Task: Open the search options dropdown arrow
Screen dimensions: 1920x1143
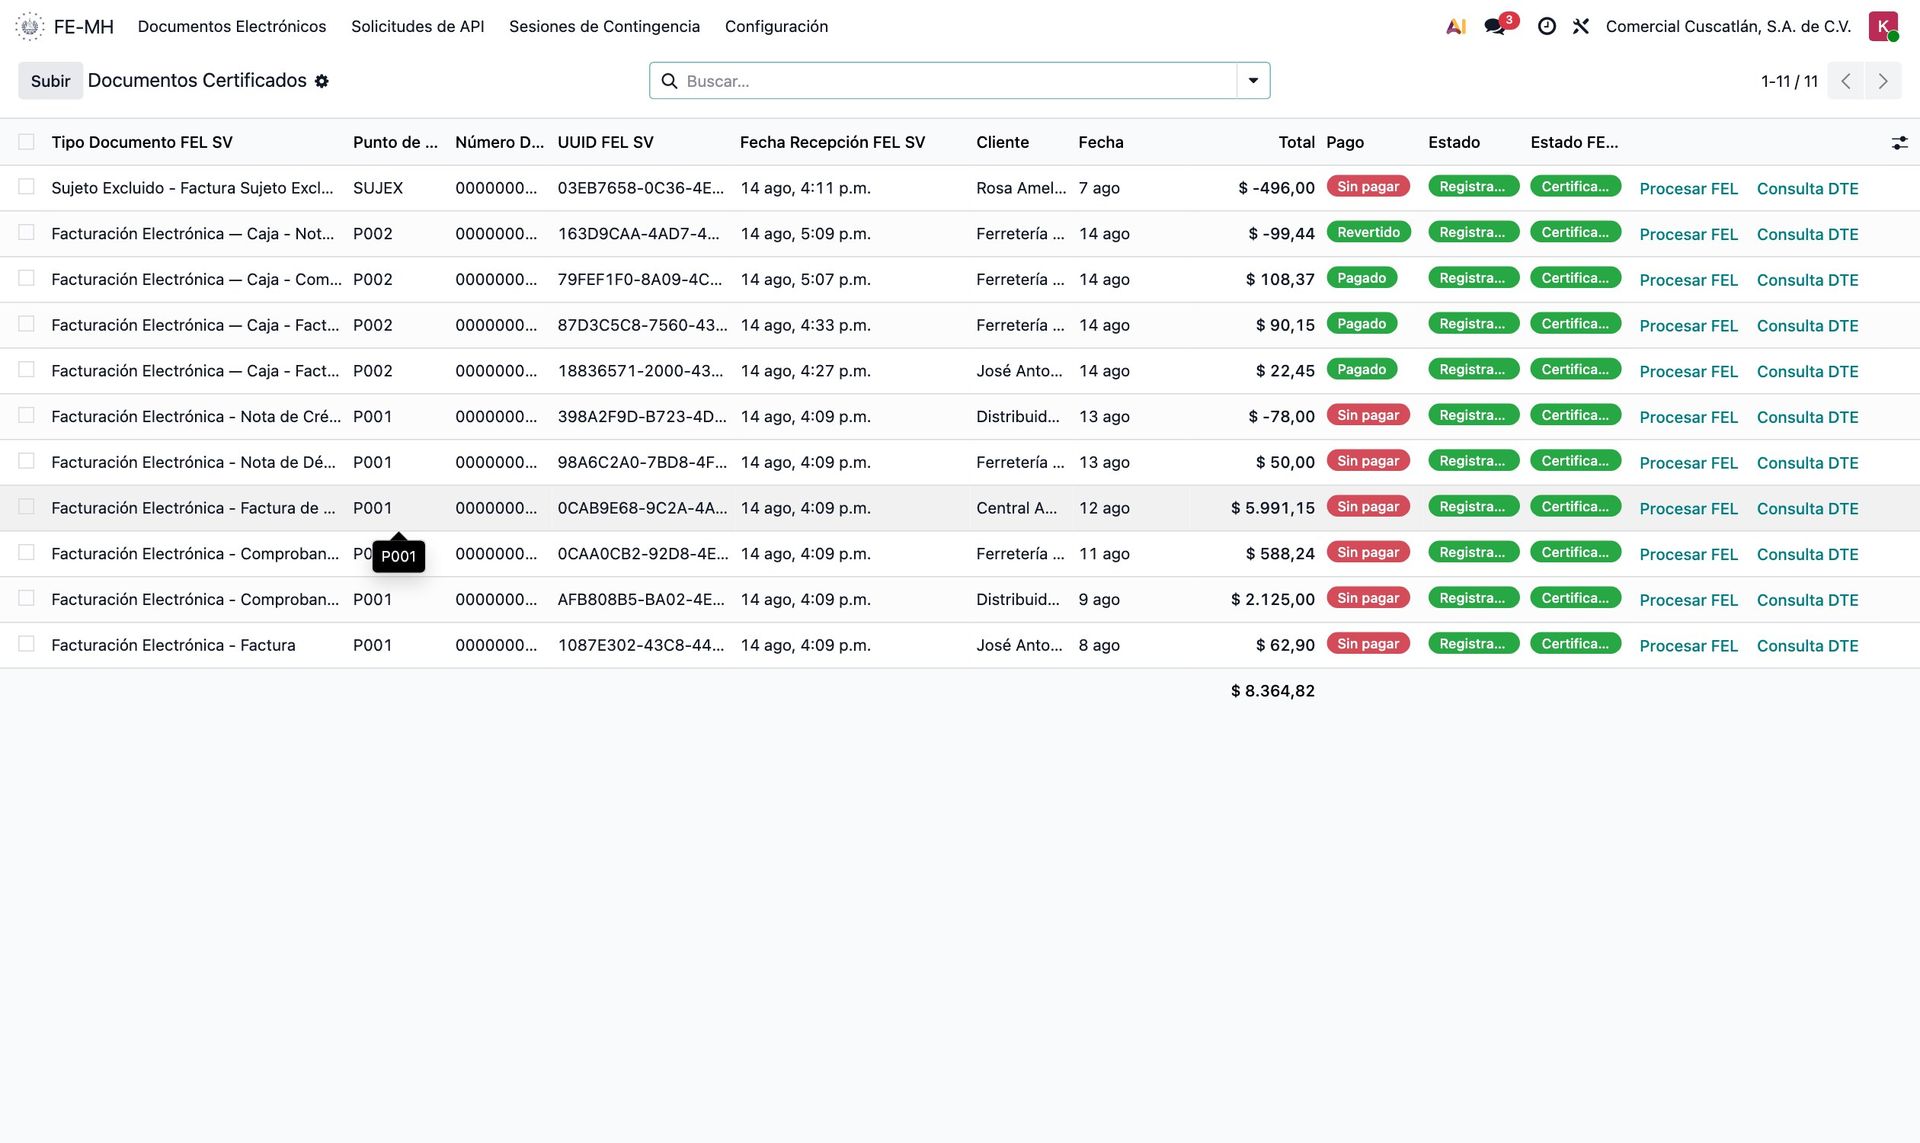Action: pyautogui.click(x=1253, y=81)
